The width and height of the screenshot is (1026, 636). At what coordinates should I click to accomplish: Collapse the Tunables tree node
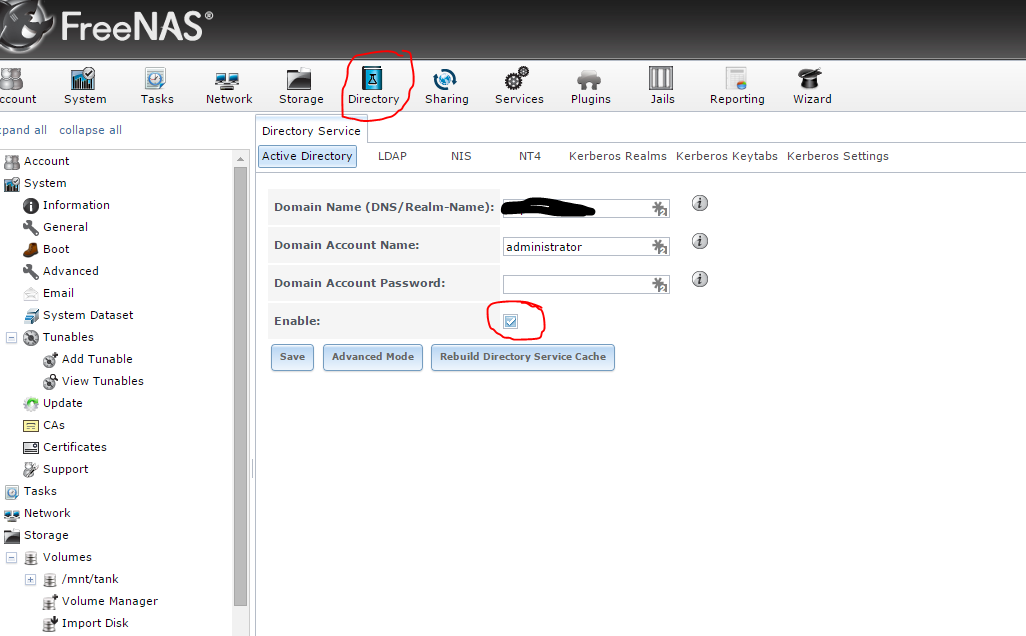tap(12, 338)
